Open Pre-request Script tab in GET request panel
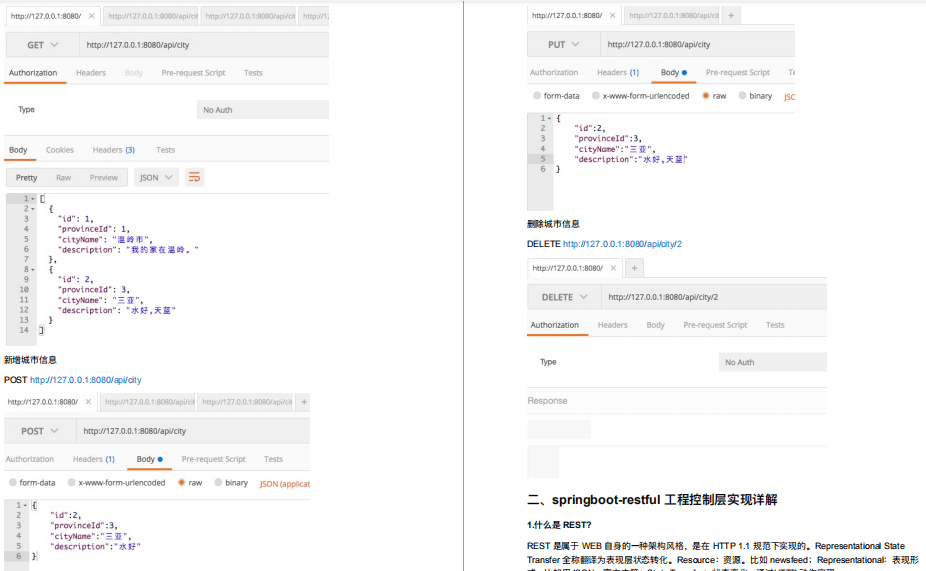Viewport: 926px width, 571px height. [193, 73]
